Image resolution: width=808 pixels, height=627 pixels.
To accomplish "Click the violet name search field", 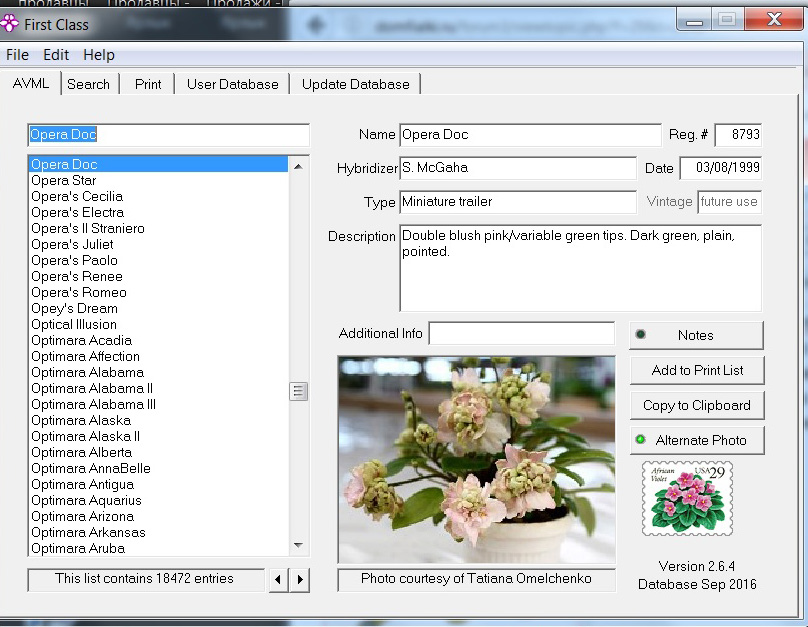I will (x=169, y=135).
